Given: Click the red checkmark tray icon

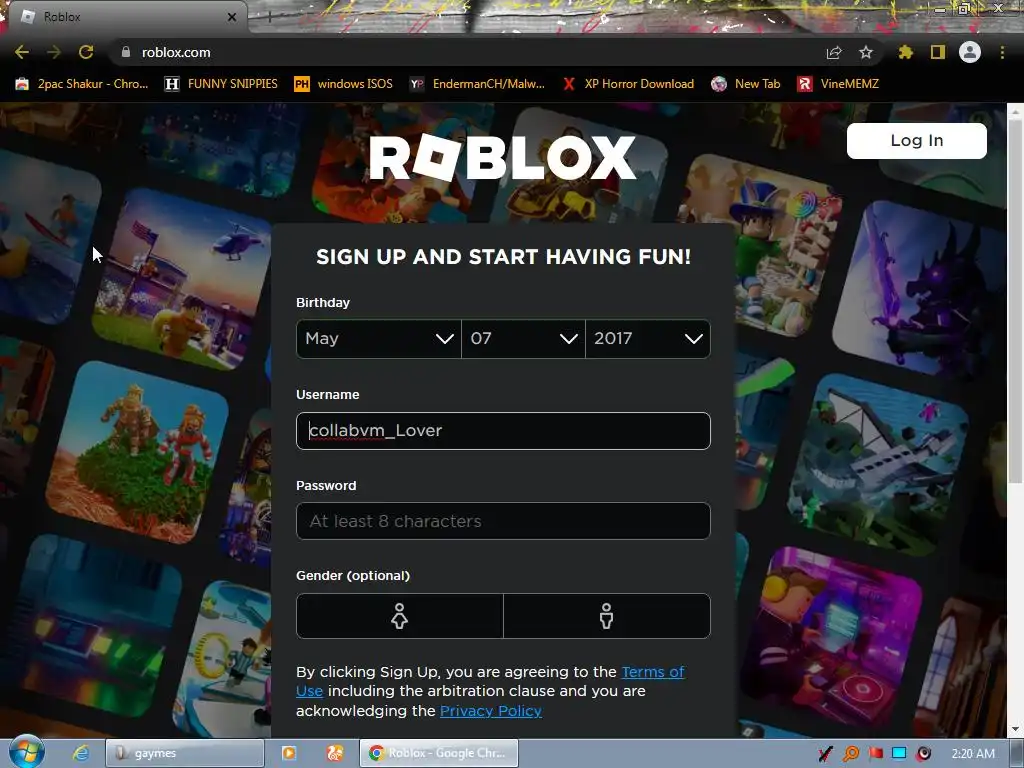Looking at the screenshot, I should point(825,754).
